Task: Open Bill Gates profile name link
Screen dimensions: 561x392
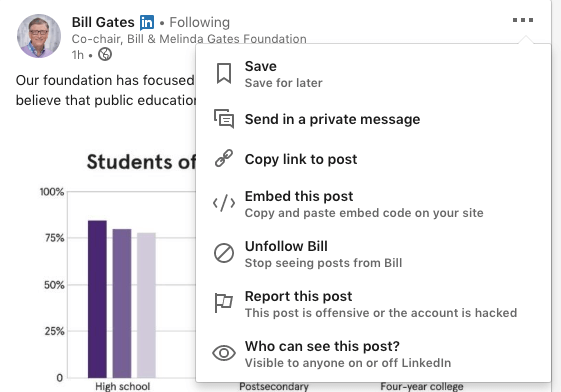Action: pos(103,22)
